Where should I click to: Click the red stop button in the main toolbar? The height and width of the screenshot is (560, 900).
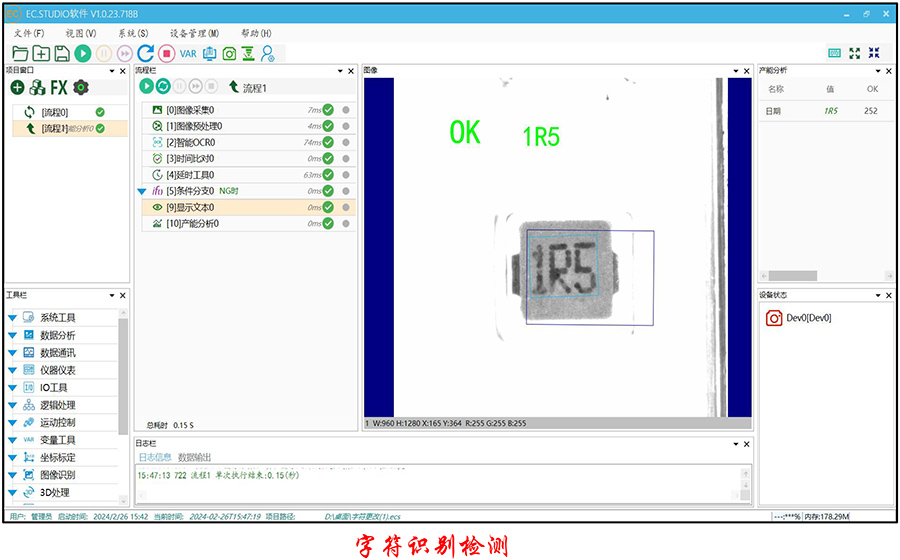point(166,53)
